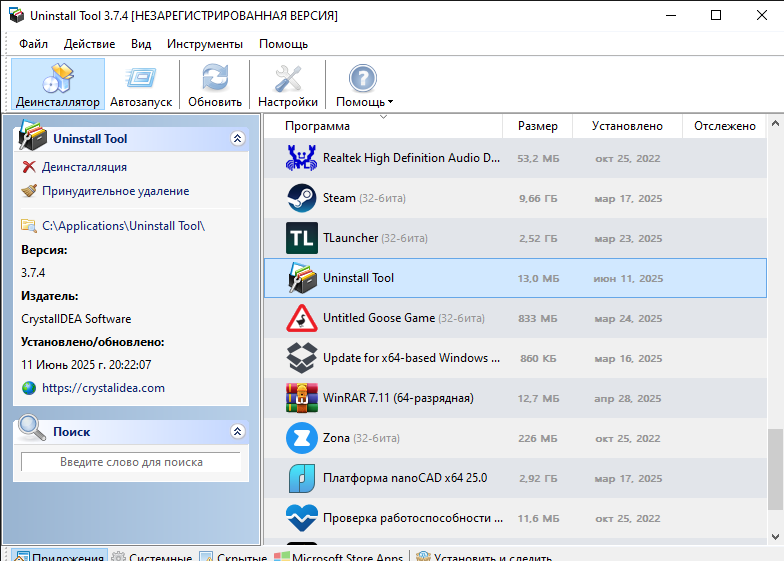This screenshot has height=561, width=784.
Task: Open the Помощь menu in menu bar
Action: pyautogui.click(x=284, y=44)
